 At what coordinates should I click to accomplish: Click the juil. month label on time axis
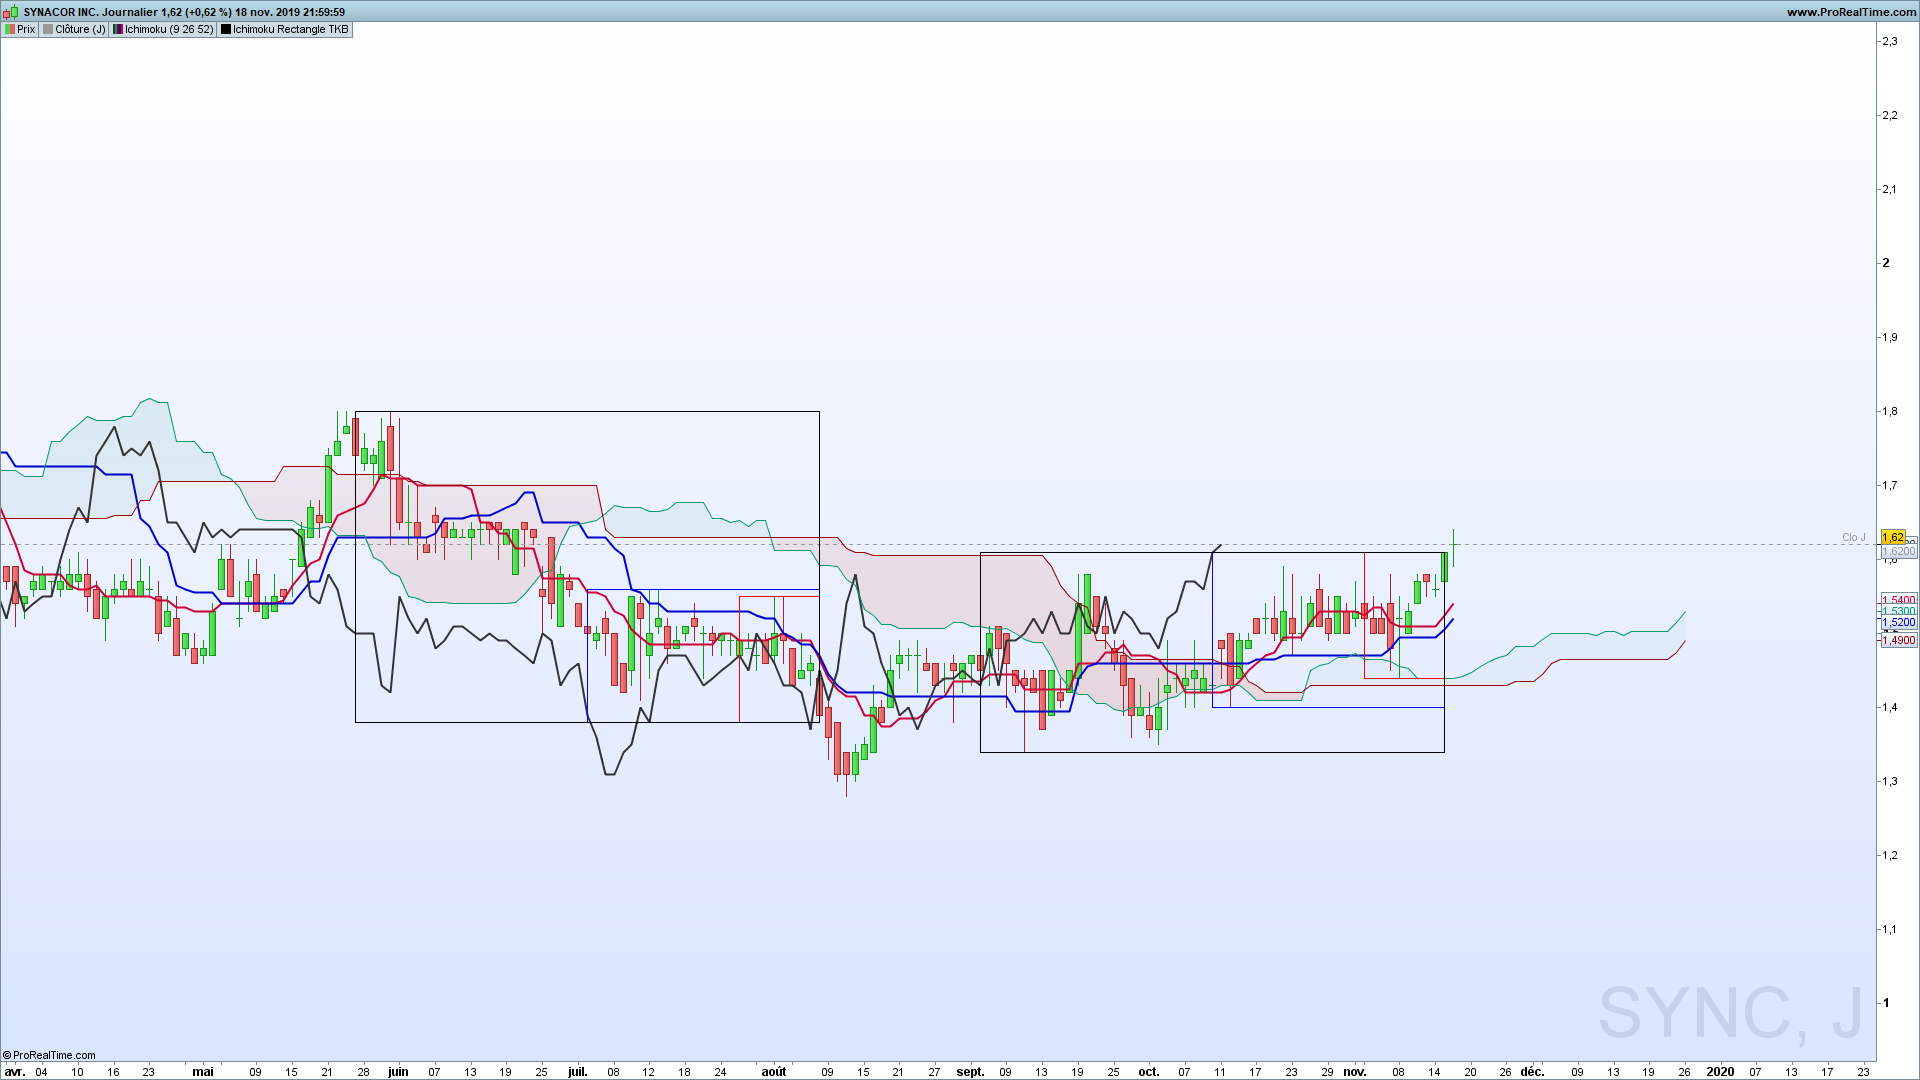(x=577, y=1071)
